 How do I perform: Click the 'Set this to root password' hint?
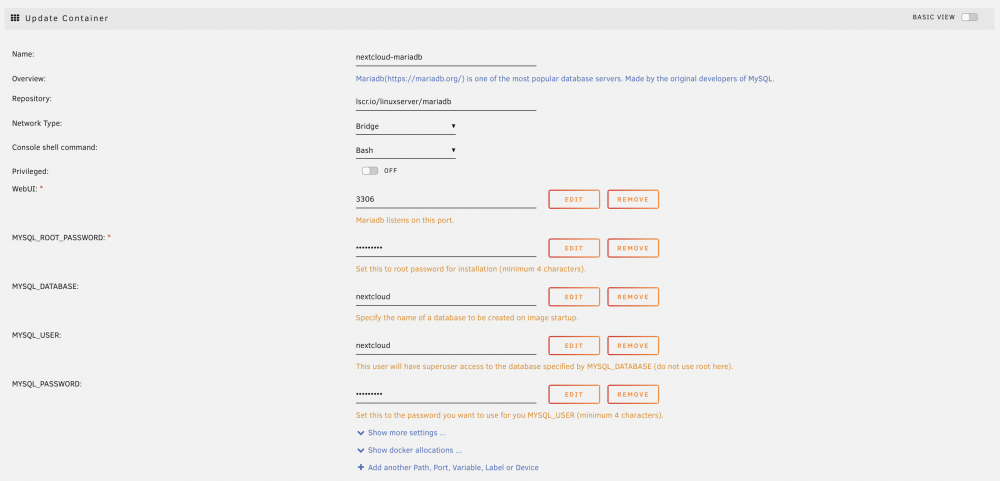(471, 269)
